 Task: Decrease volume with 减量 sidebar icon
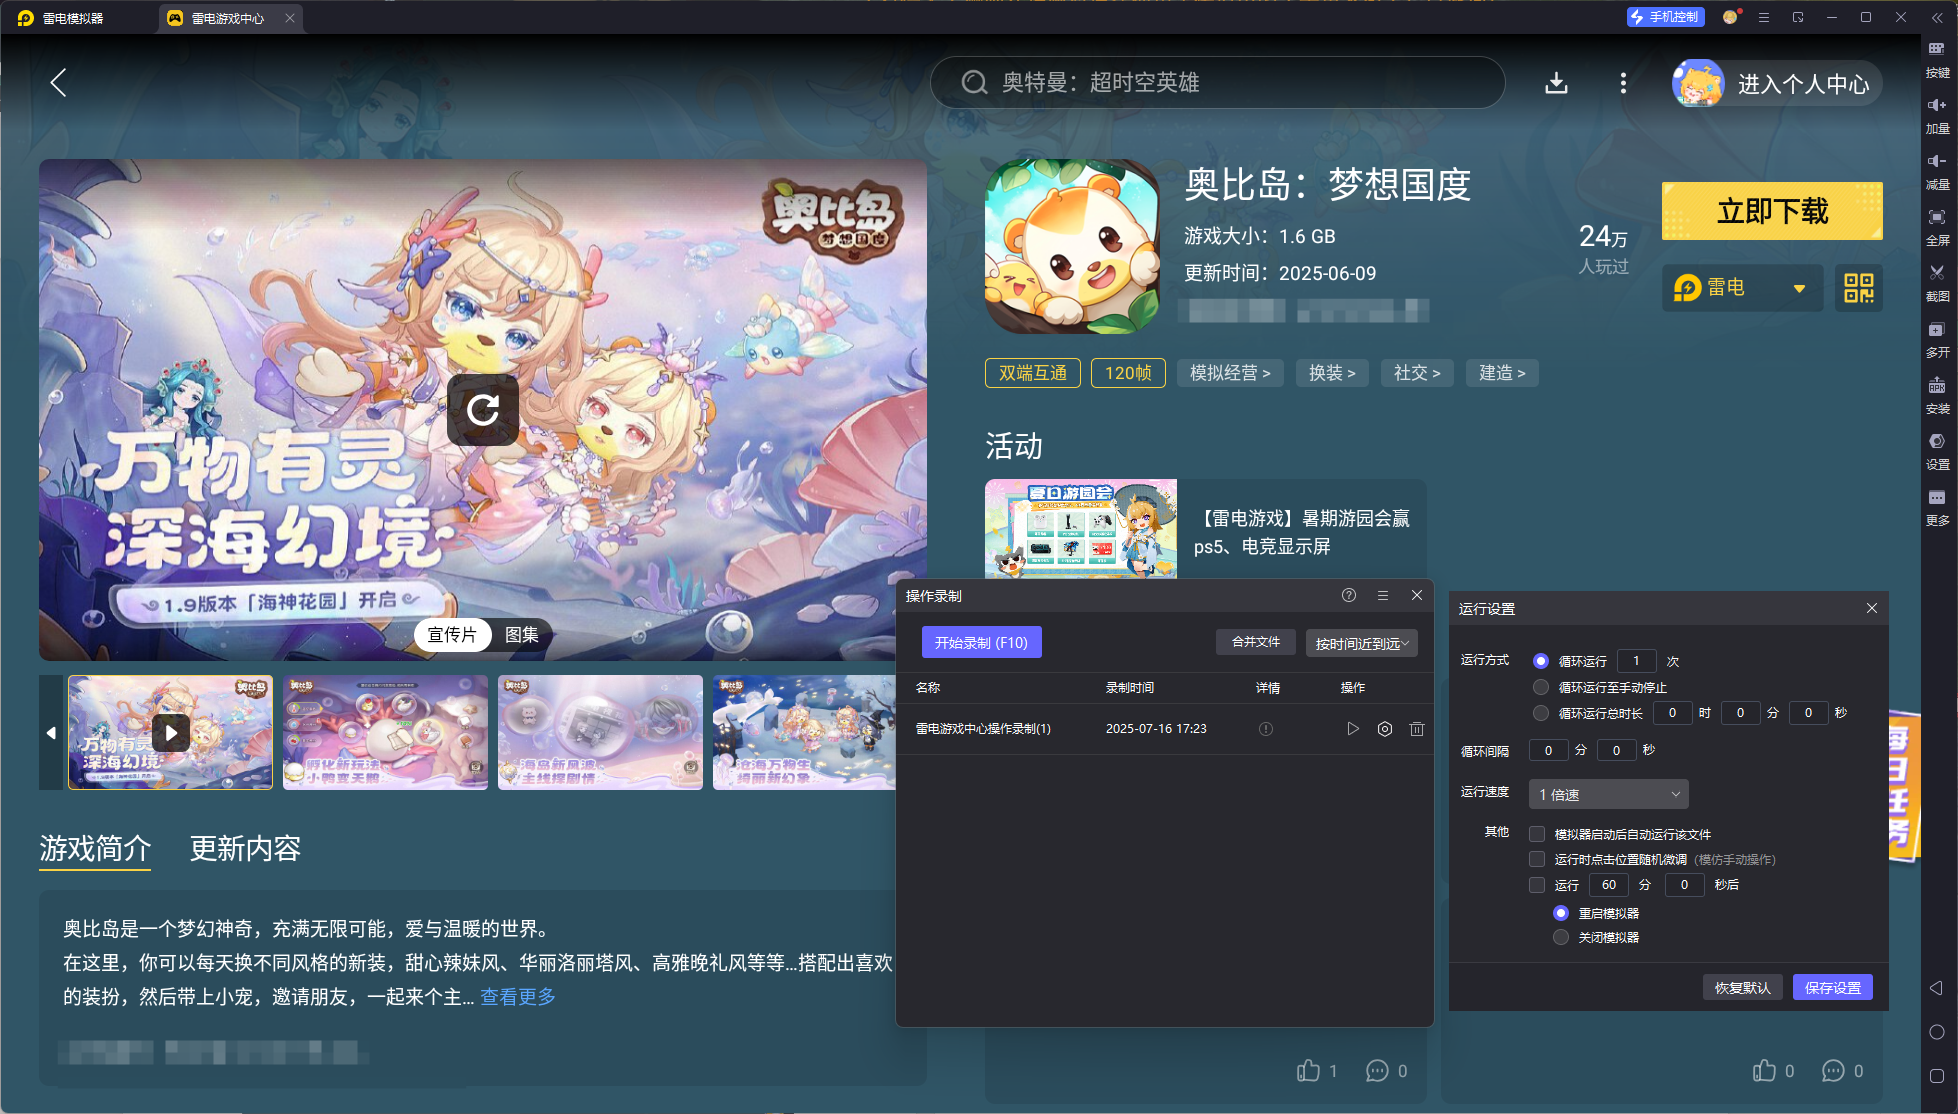1937,171
